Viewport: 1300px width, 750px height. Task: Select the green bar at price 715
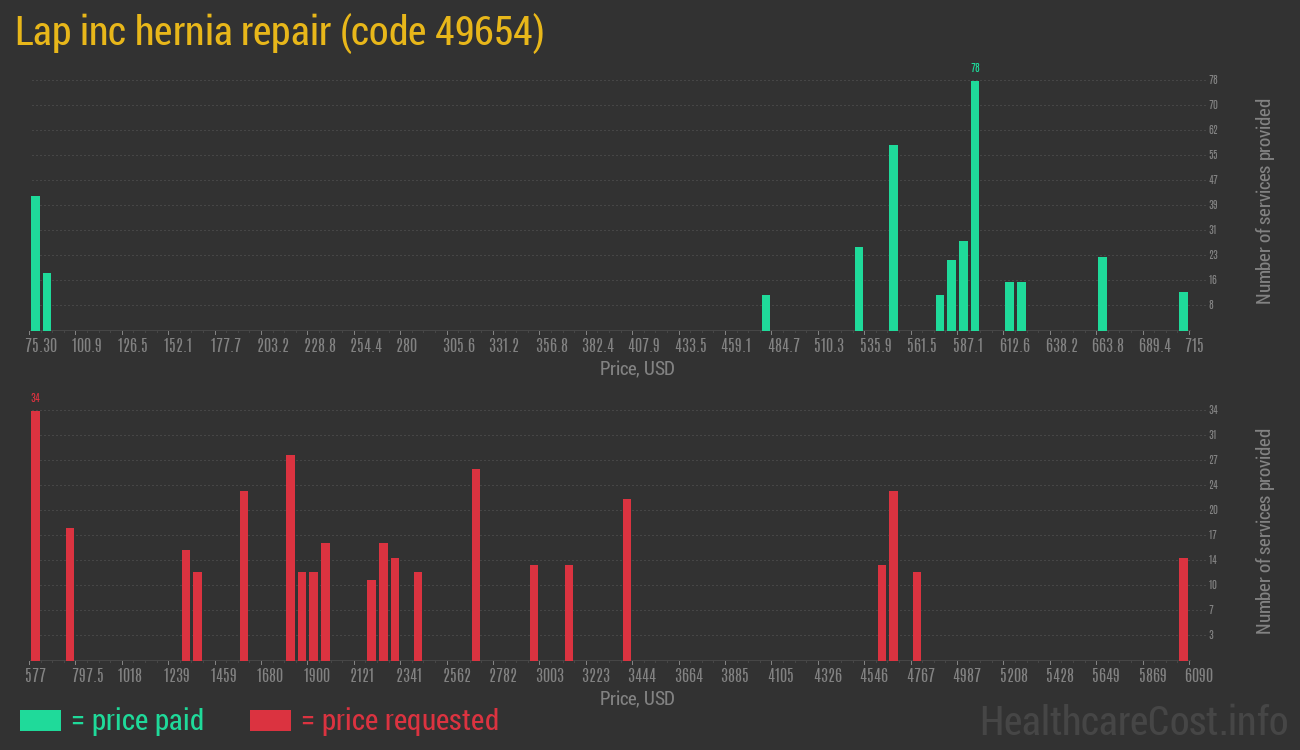coord(1183,311)
